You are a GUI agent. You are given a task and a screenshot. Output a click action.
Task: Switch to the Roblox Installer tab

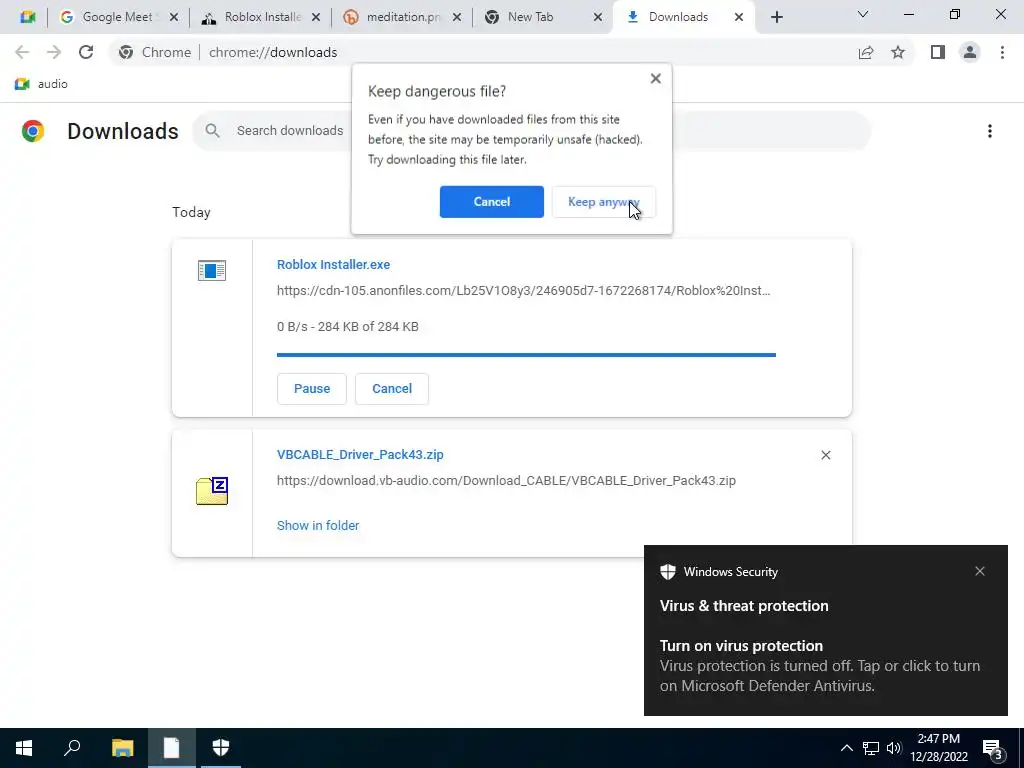coord(262,17)
